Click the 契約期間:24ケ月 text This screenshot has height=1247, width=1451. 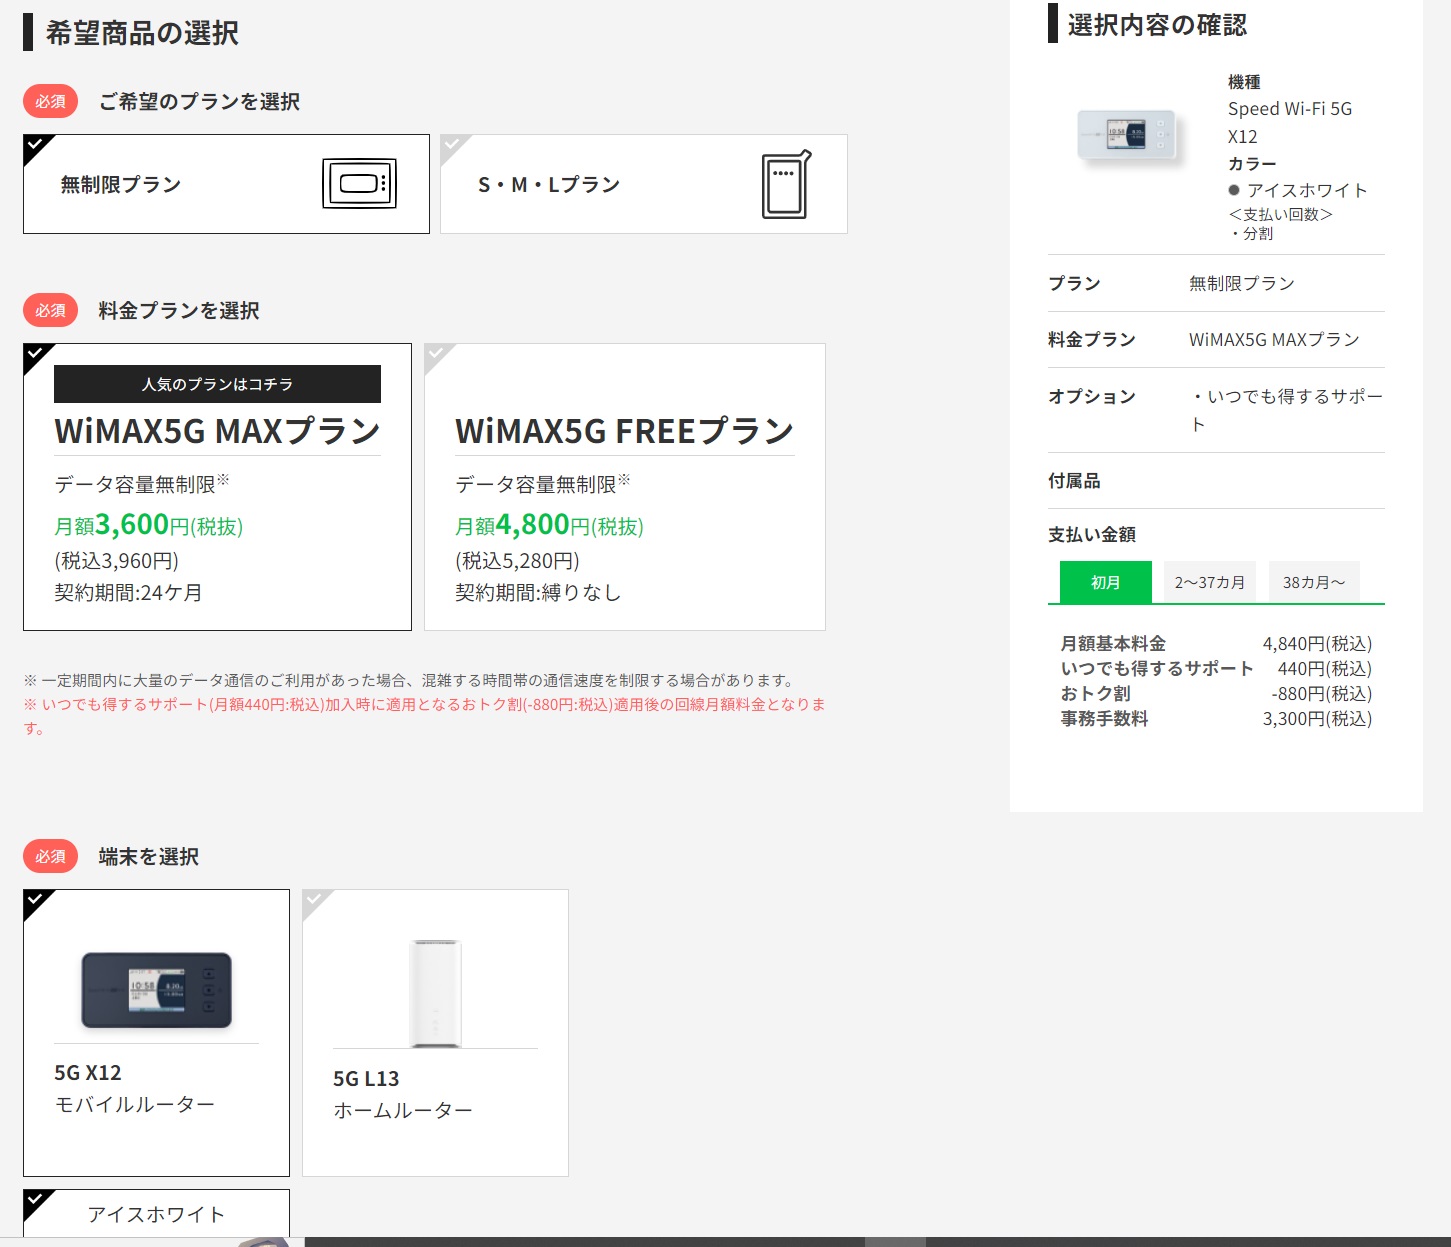tap(128, 593)
